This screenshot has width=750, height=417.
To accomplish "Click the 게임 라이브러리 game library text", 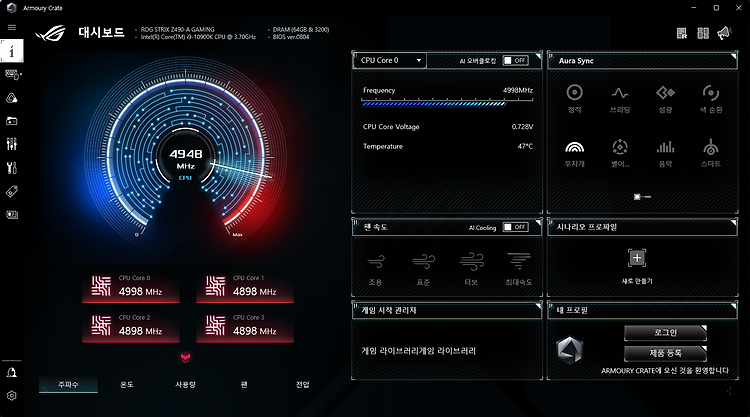I will tap(419, 351).
